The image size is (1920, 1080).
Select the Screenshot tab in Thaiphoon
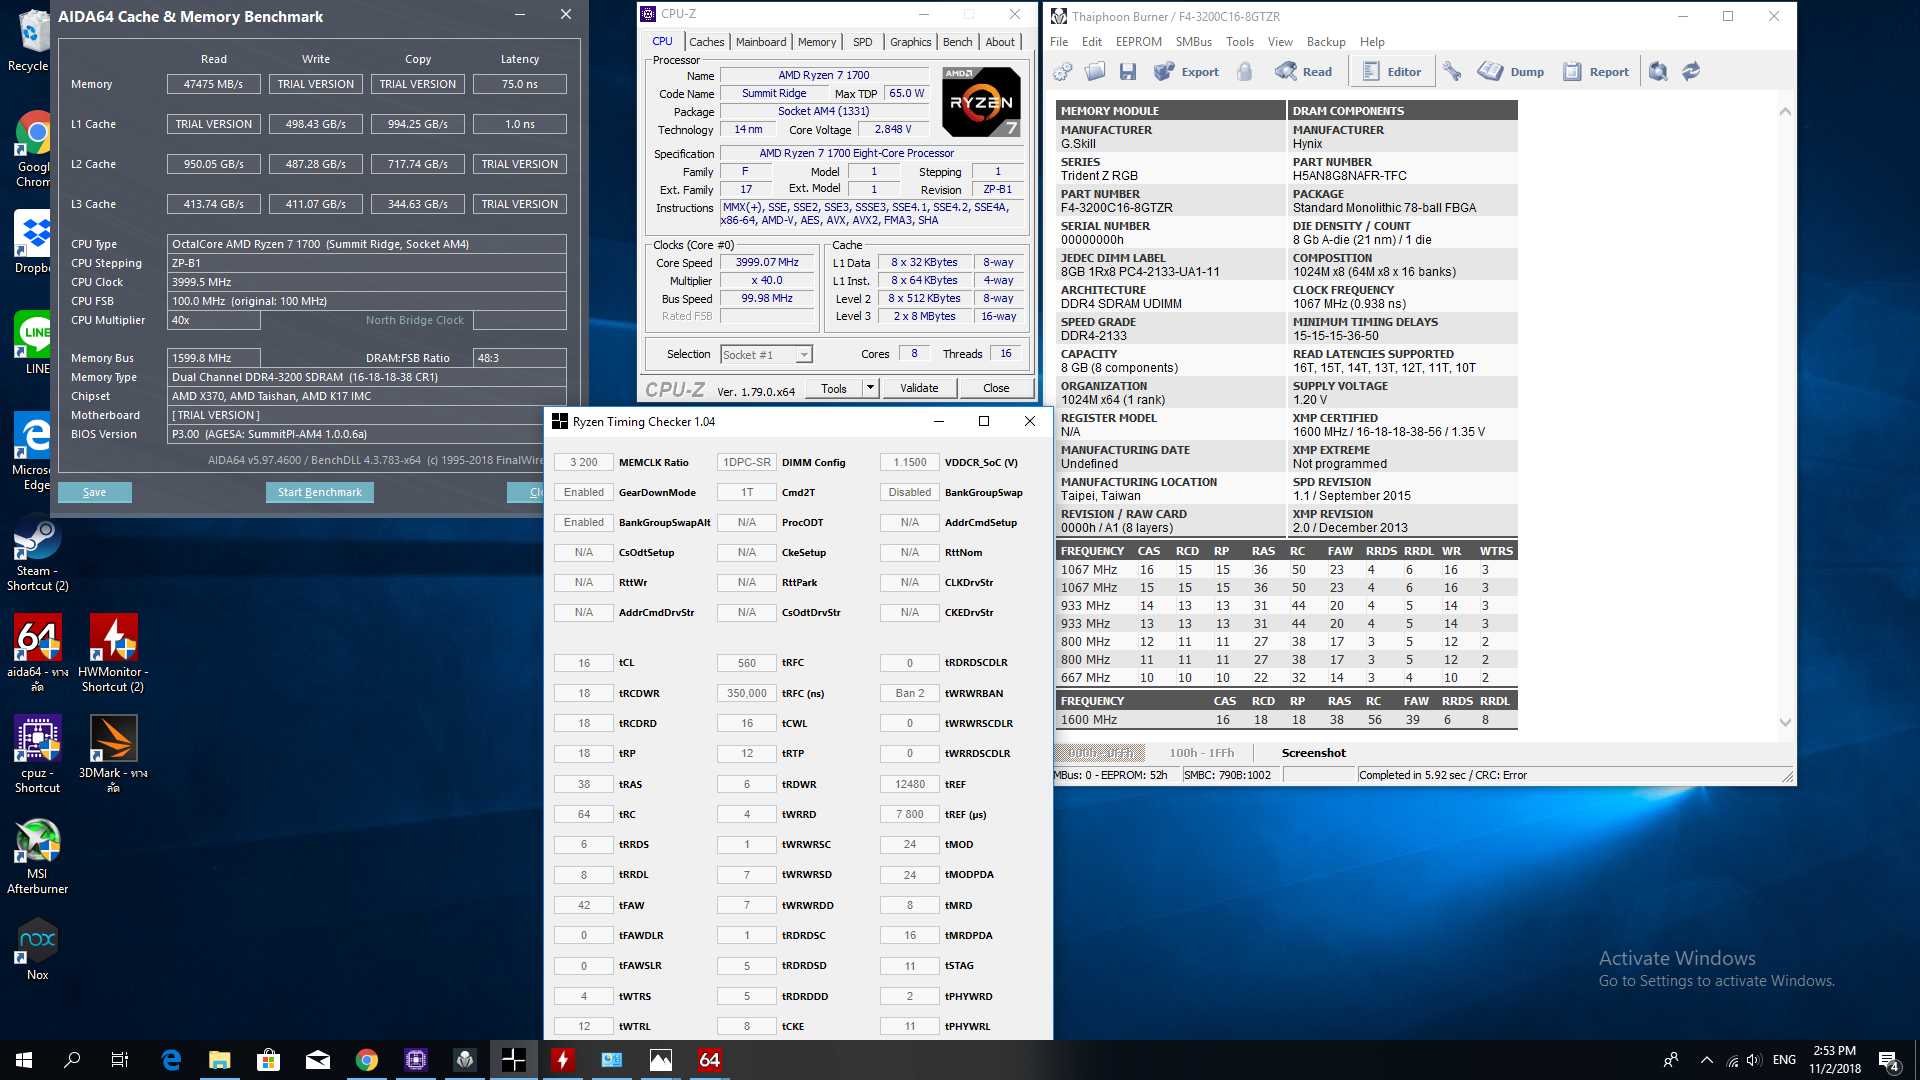(x=1314, y=753)
